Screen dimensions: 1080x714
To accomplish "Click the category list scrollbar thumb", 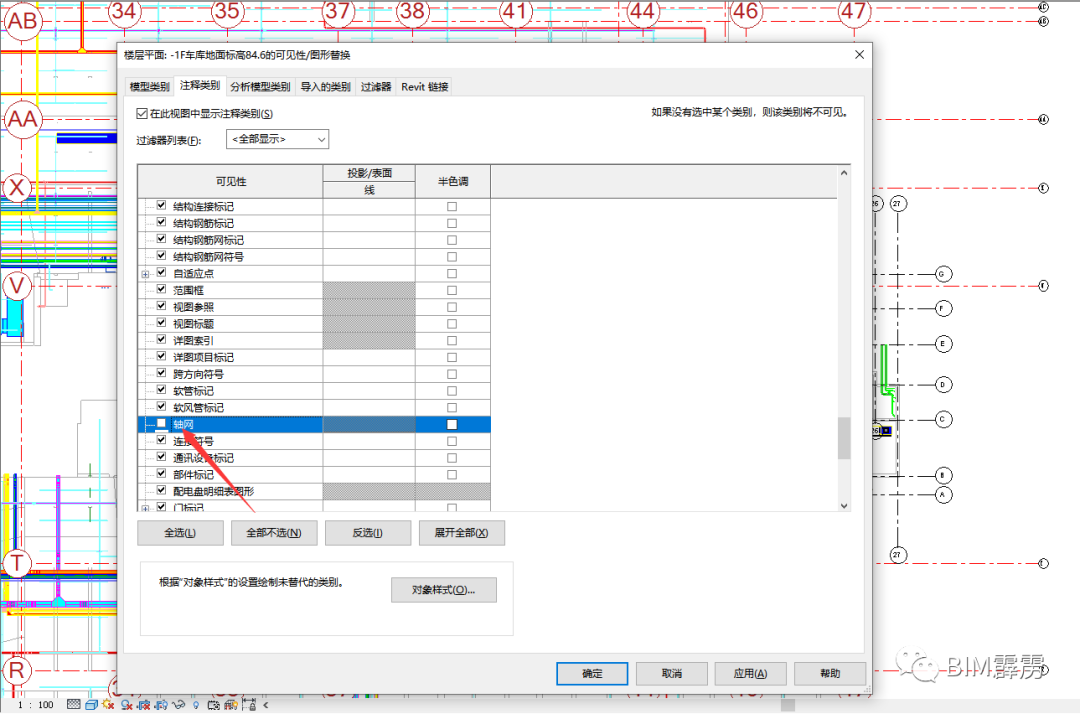I will coord(844,438).
